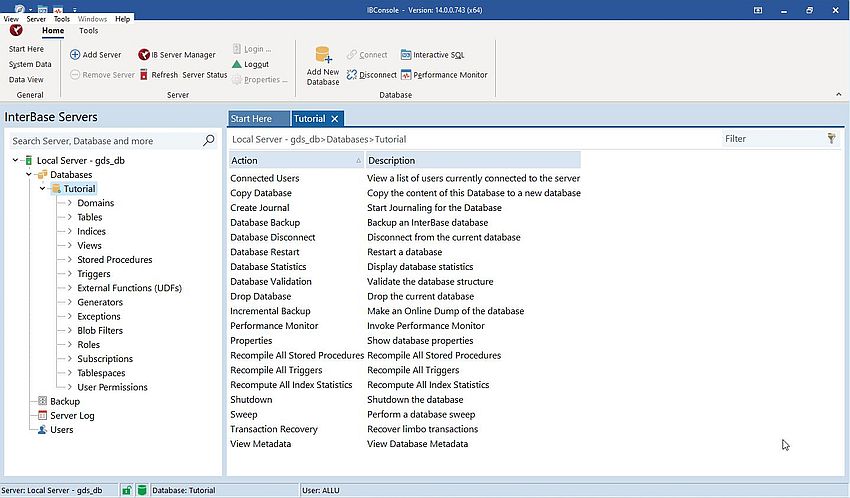The height and width of the screenshot is (498, 850).
Task: Select Blob Filters in the tree
Action: pos(100,331)
